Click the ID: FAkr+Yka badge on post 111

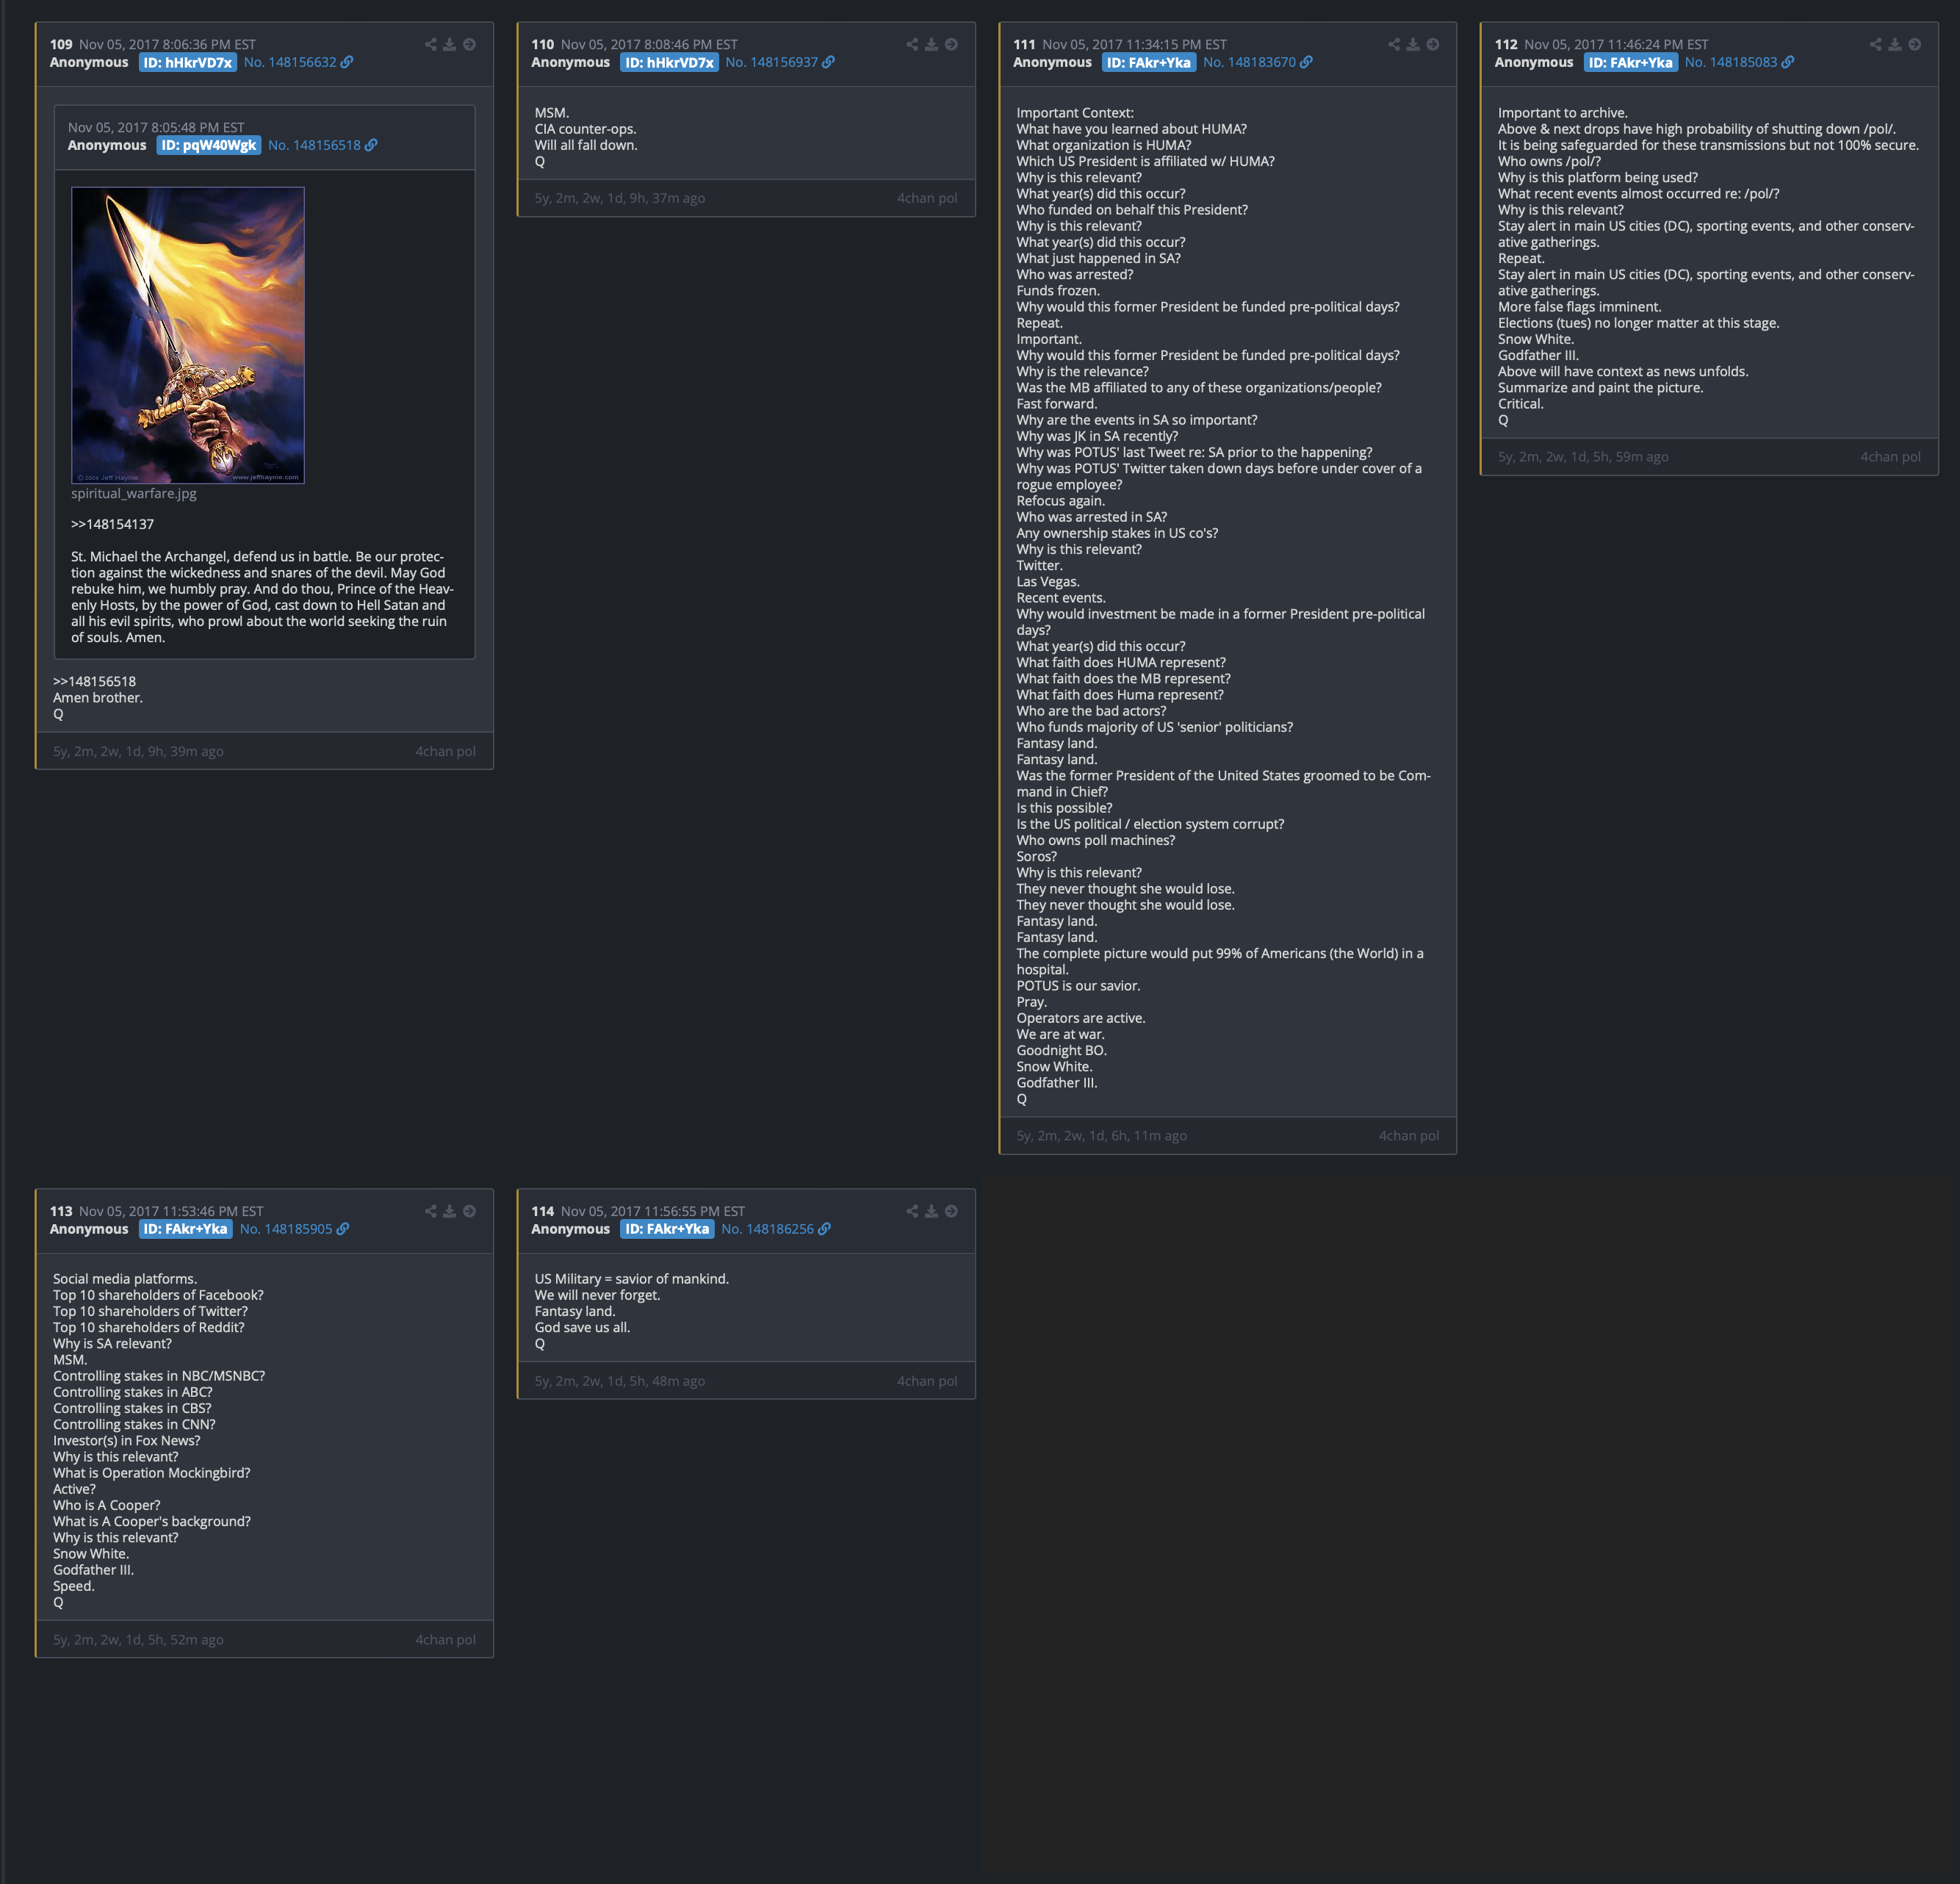click(1149, 62)
